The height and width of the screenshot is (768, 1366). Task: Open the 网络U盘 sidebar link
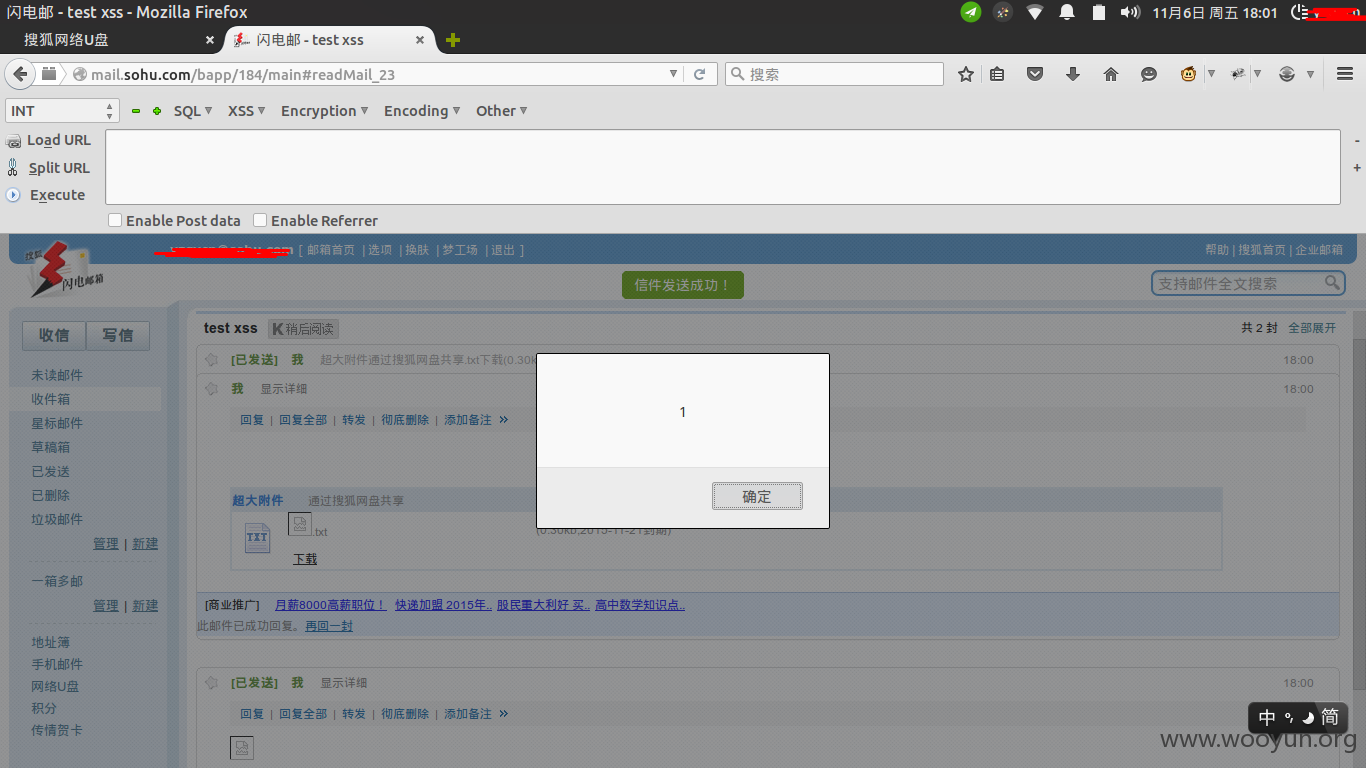tap(55, 686)
